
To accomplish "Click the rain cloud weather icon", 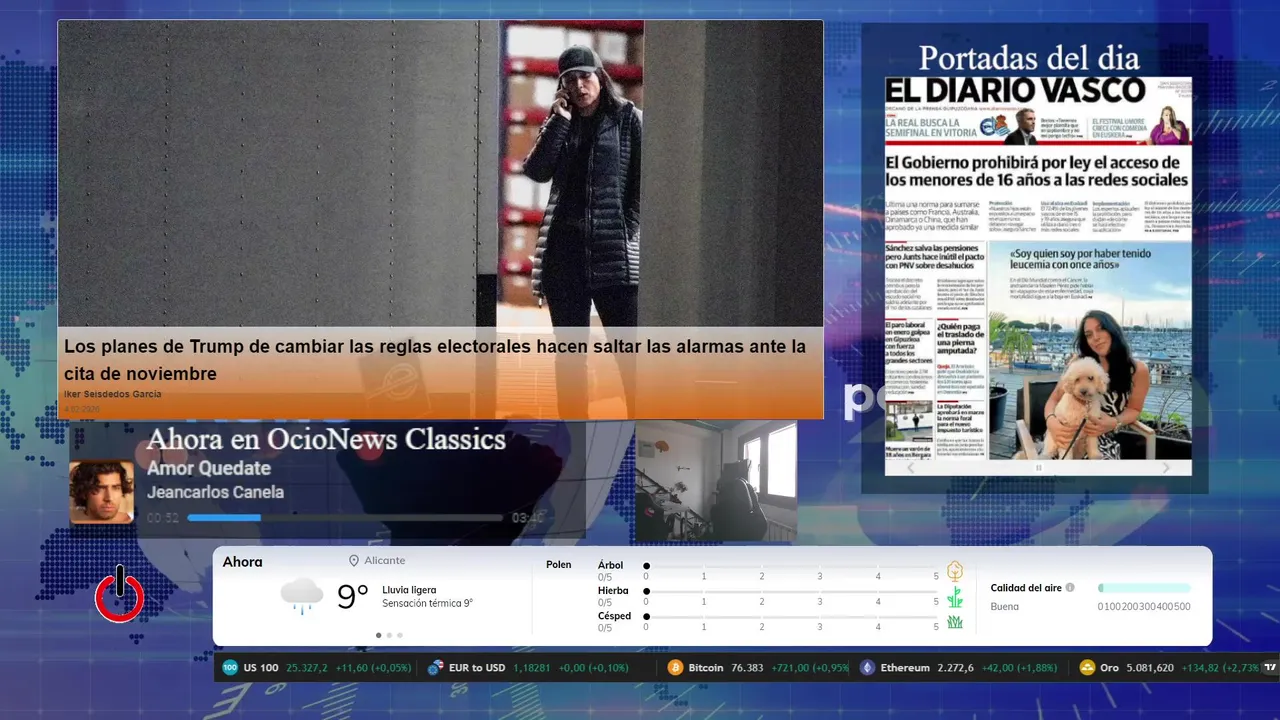I will (x=302, y=597).
